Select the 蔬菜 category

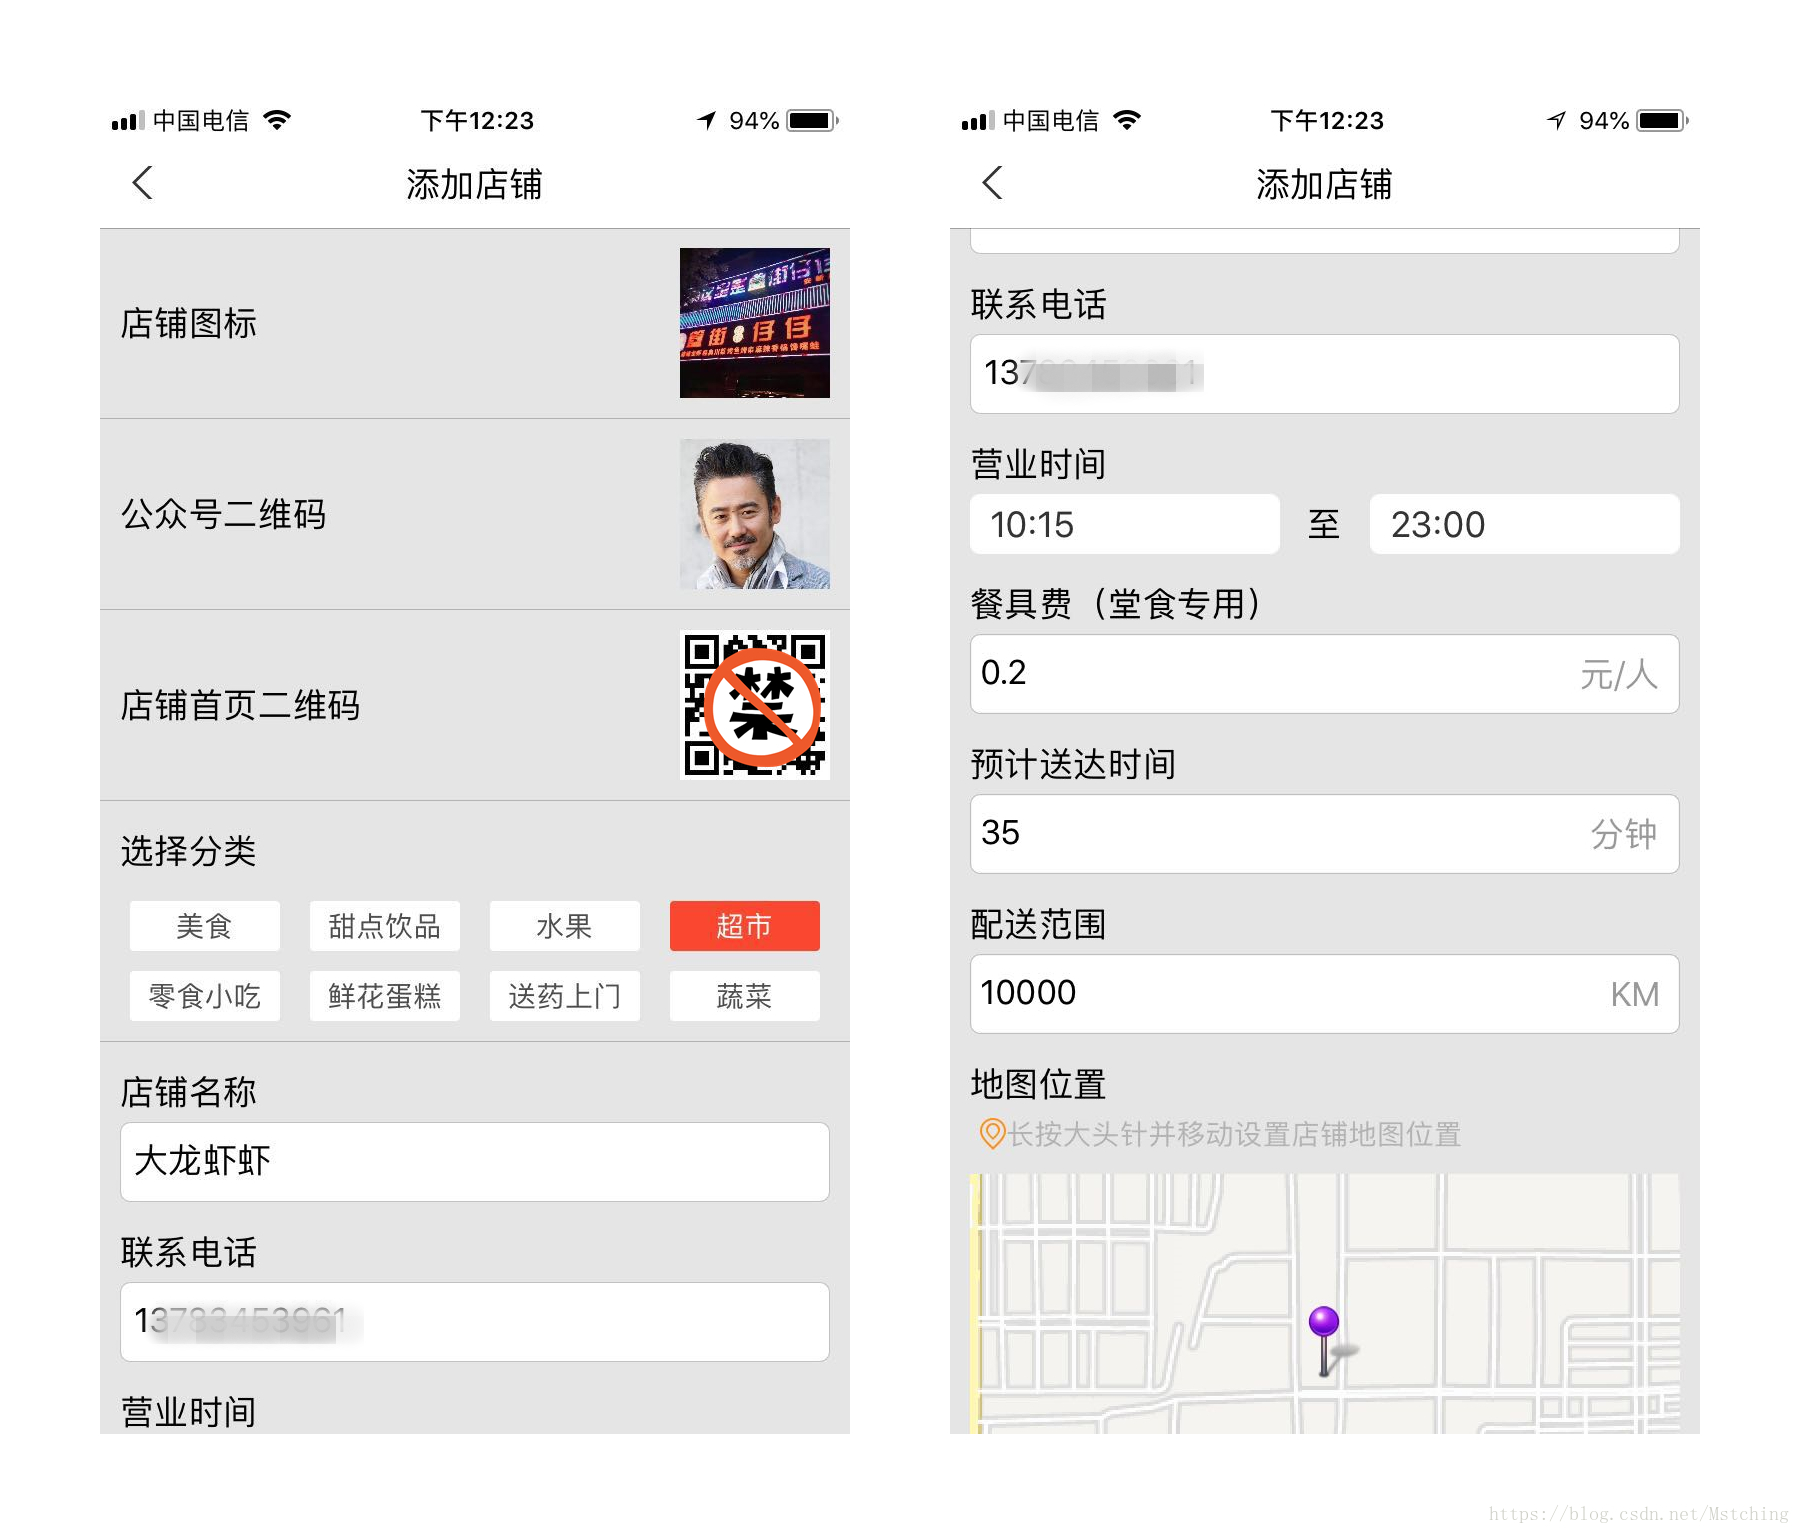click(745, 996)
